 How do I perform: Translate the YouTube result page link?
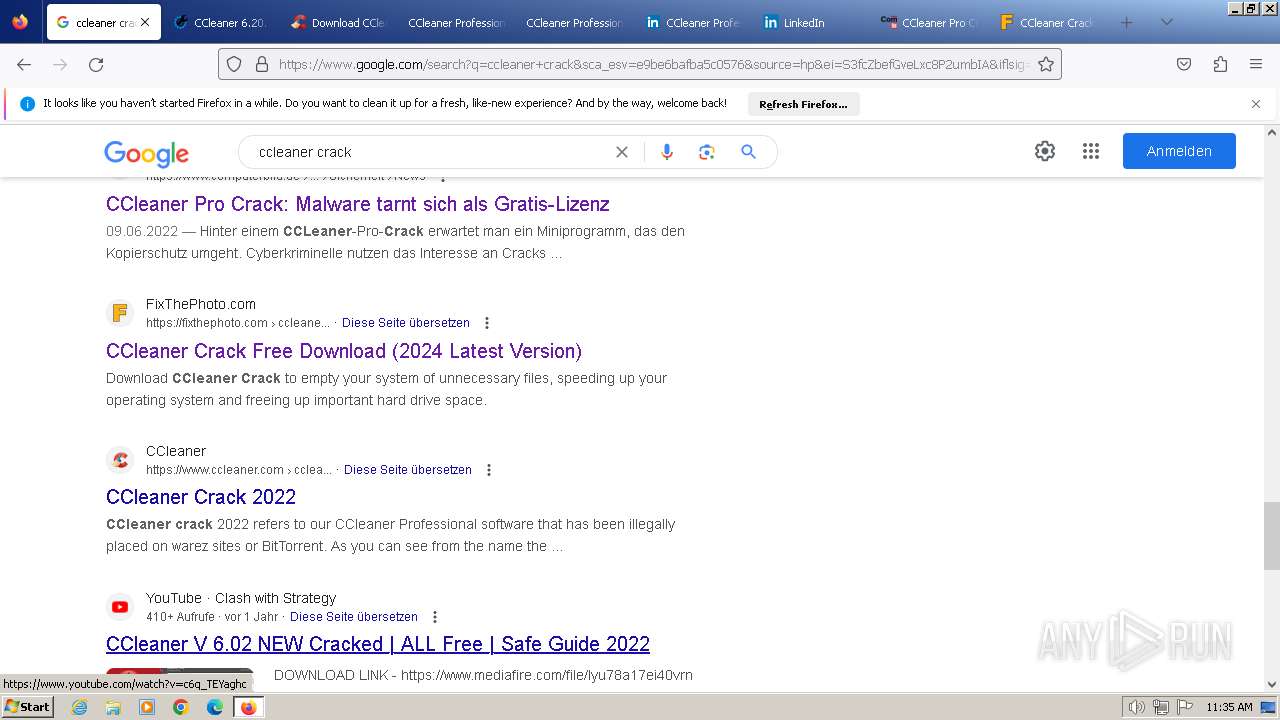click(354, 617)
